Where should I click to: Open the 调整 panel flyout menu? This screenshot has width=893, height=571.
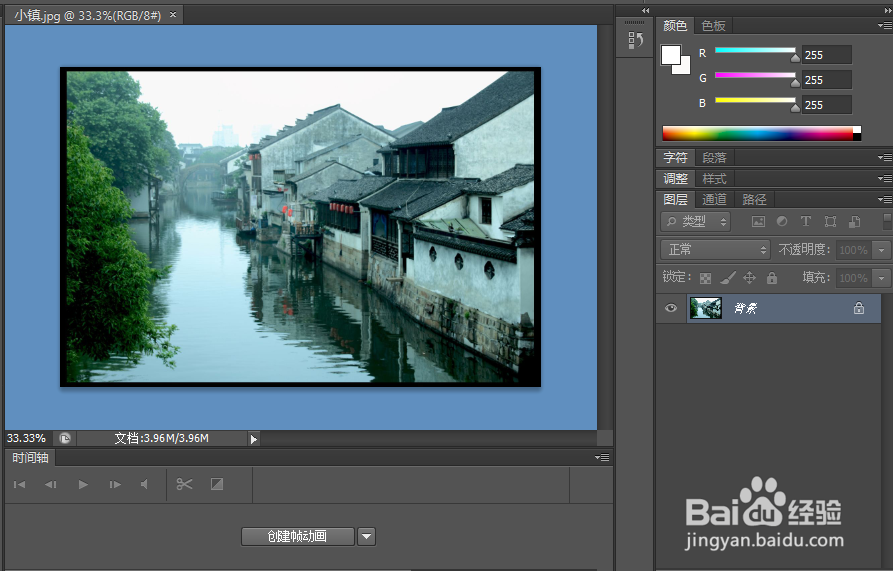884,179
